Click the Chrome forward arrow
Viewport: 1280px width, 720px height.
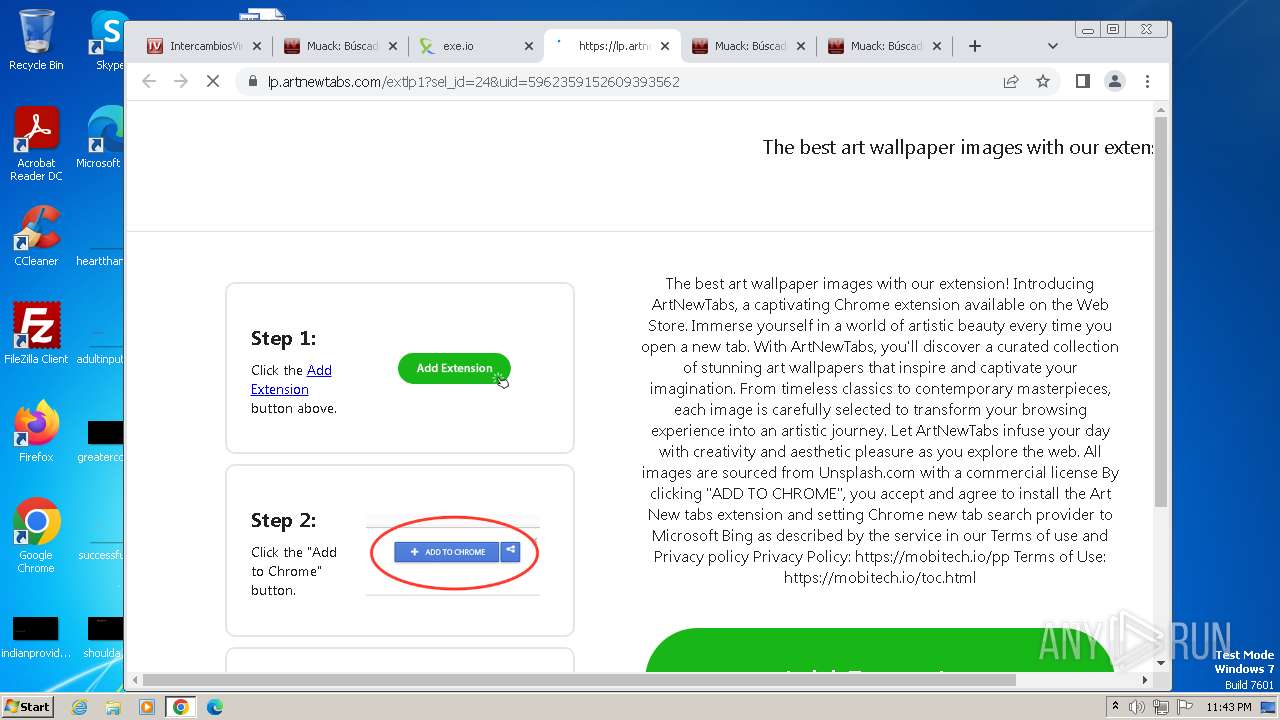[181, 82]
